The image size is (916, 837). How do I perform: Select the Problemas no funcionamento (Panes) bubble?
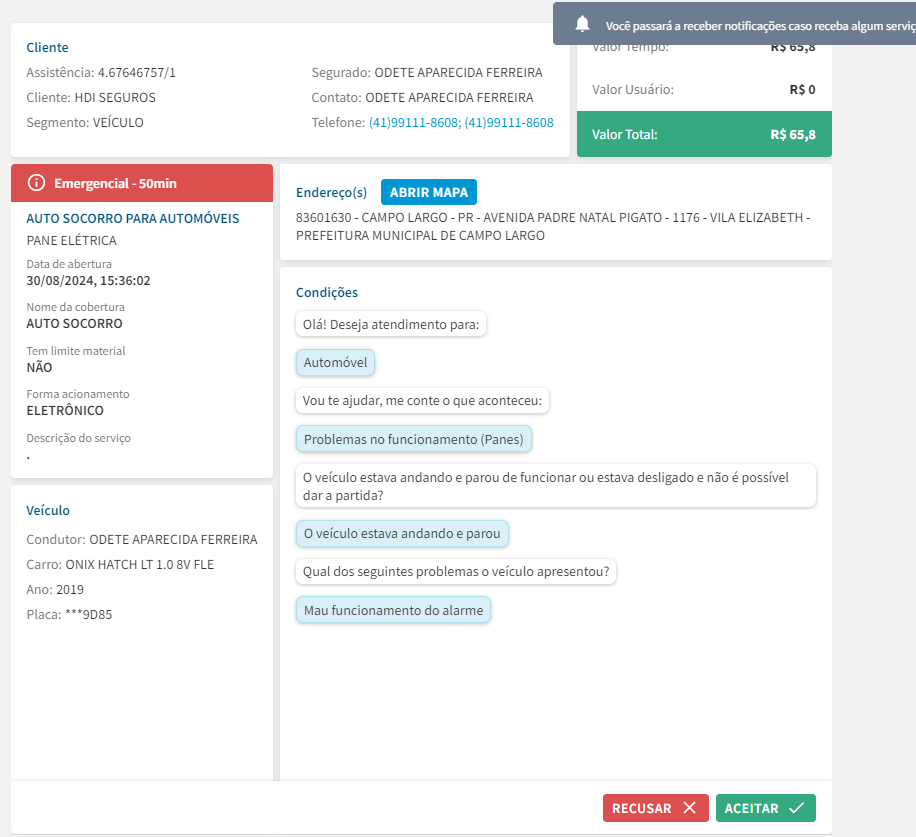(x=414, y=439)
